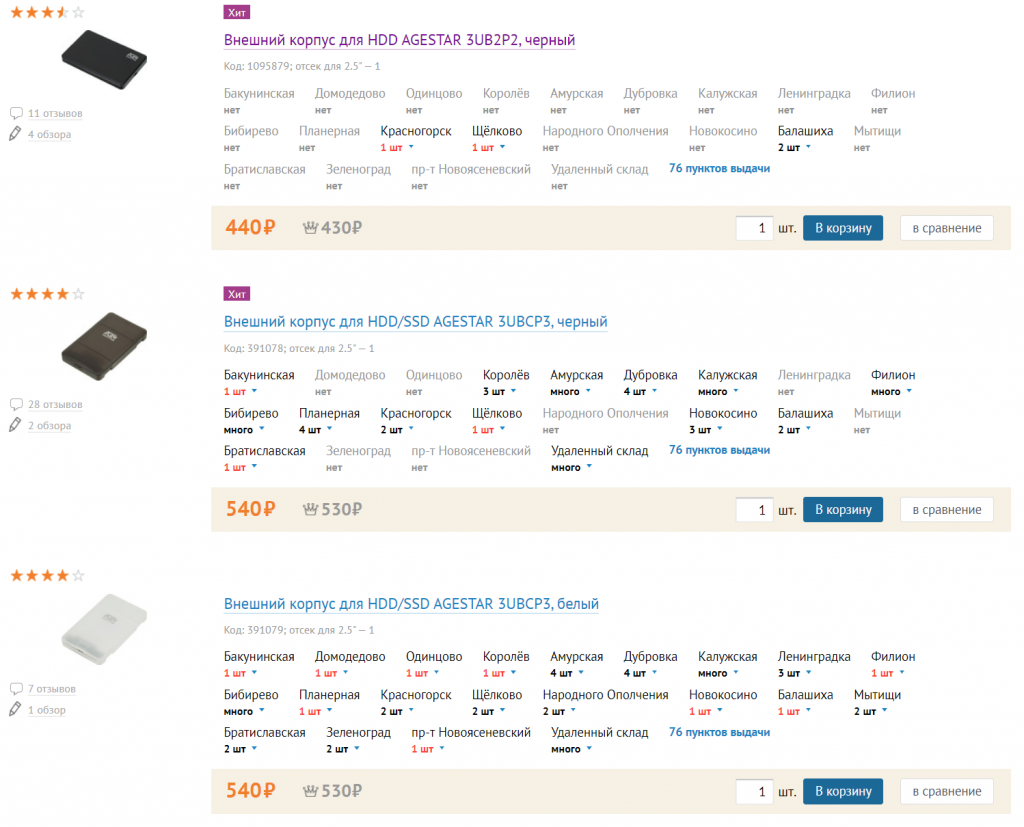The height and width of the screenshot is (827, 1024).
Task: Click the pencil icon beside 1 обзор
Action: click(15, 710)
